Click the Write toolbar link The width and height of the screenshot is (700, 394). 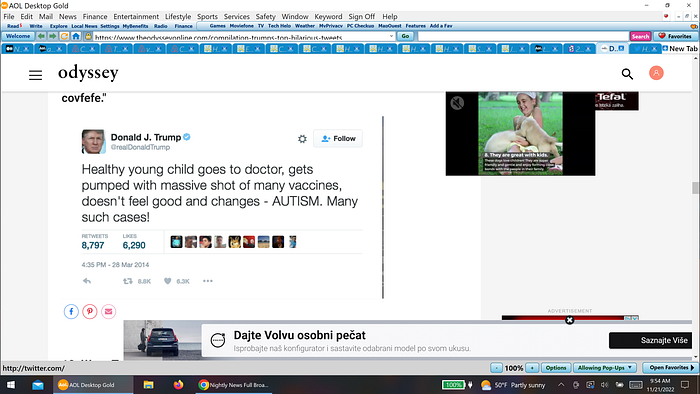(x=36, y=26)
